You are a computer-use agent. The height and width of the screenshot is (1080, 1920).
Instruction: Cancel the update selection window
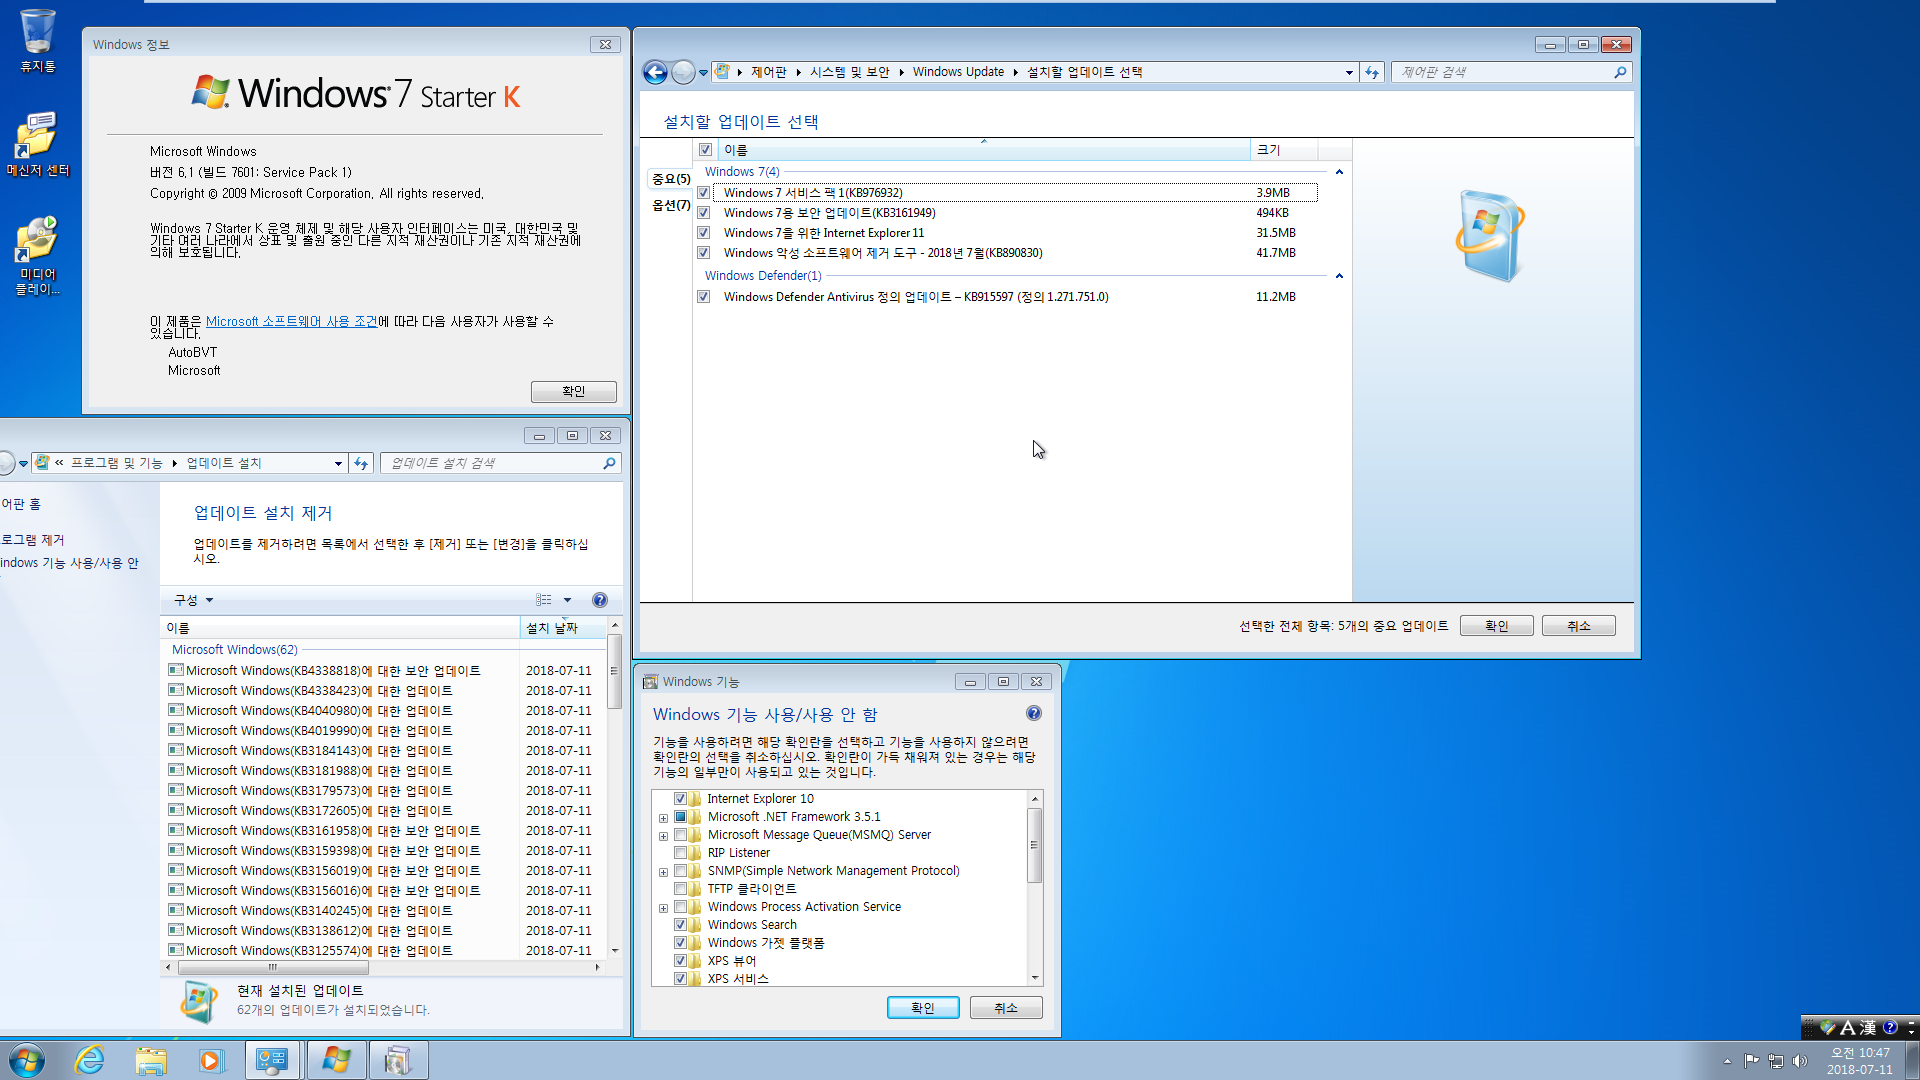click(1579, 626)
